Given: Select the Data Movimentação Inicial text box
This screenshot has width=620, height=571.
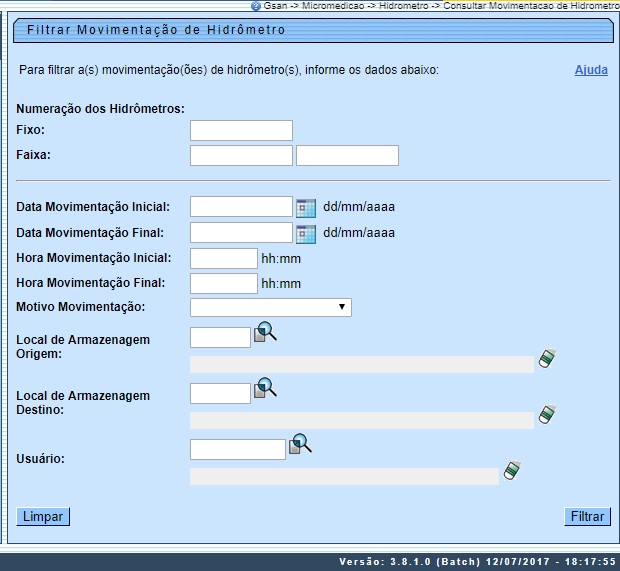Looking at the screenshot, I should pyautogui.click(x=241, y=207).
